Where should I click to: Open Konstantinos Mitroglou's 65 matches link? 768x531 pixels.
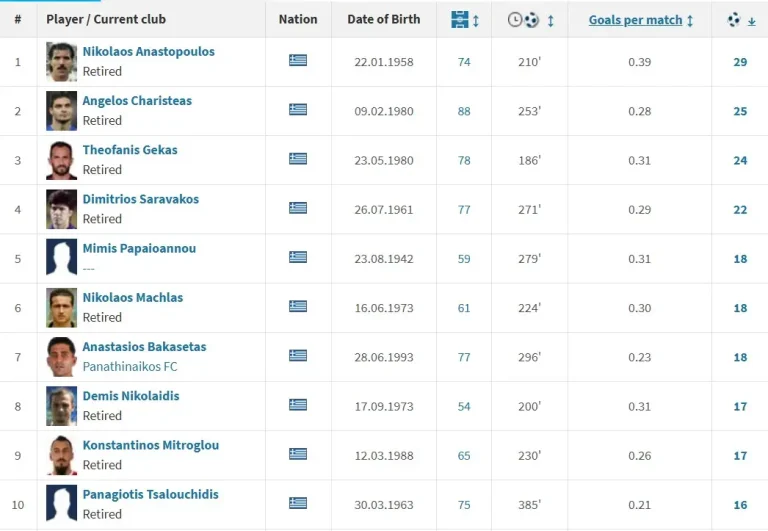pos(464,455)
